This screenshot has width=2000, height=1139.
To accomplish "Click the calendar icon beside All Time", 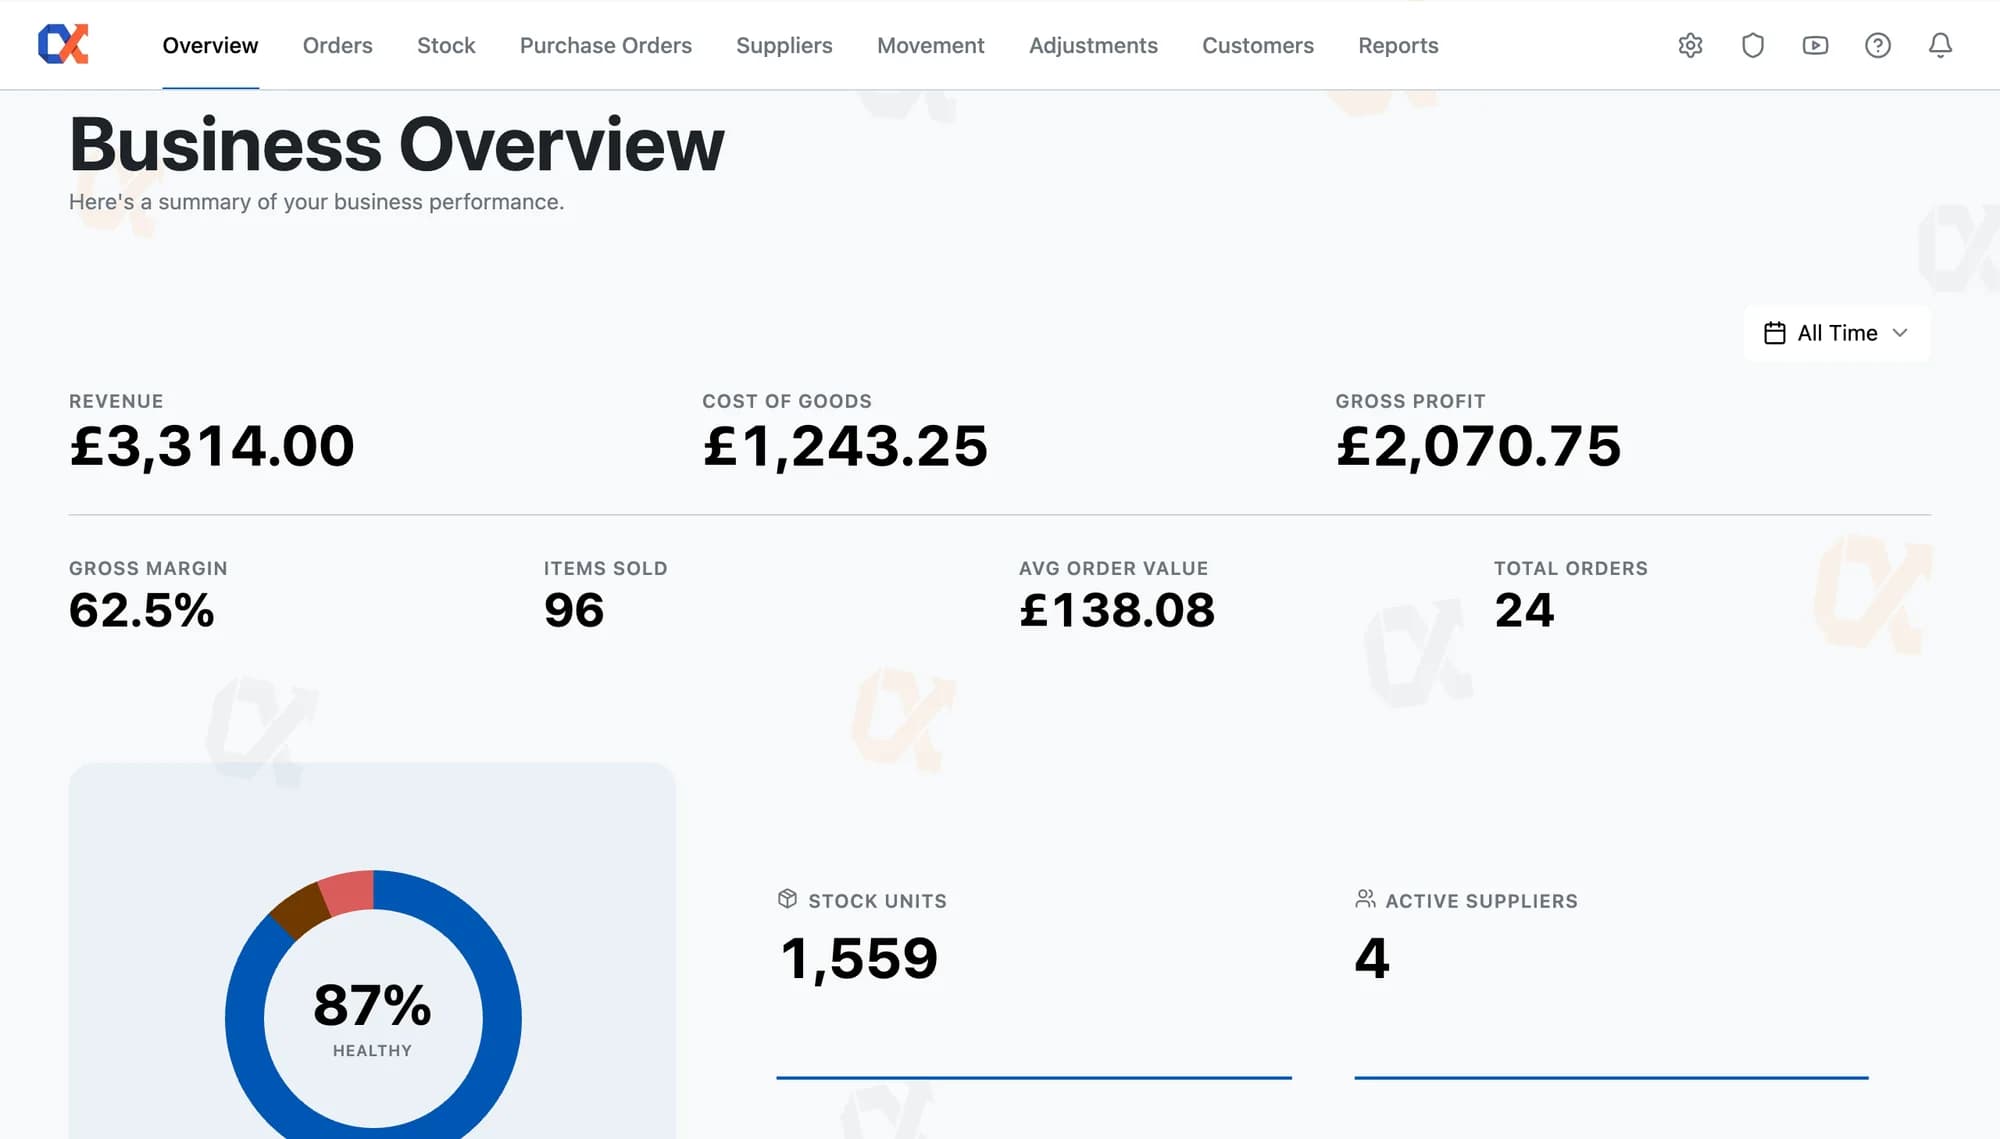I will [x=1775, y=333].
